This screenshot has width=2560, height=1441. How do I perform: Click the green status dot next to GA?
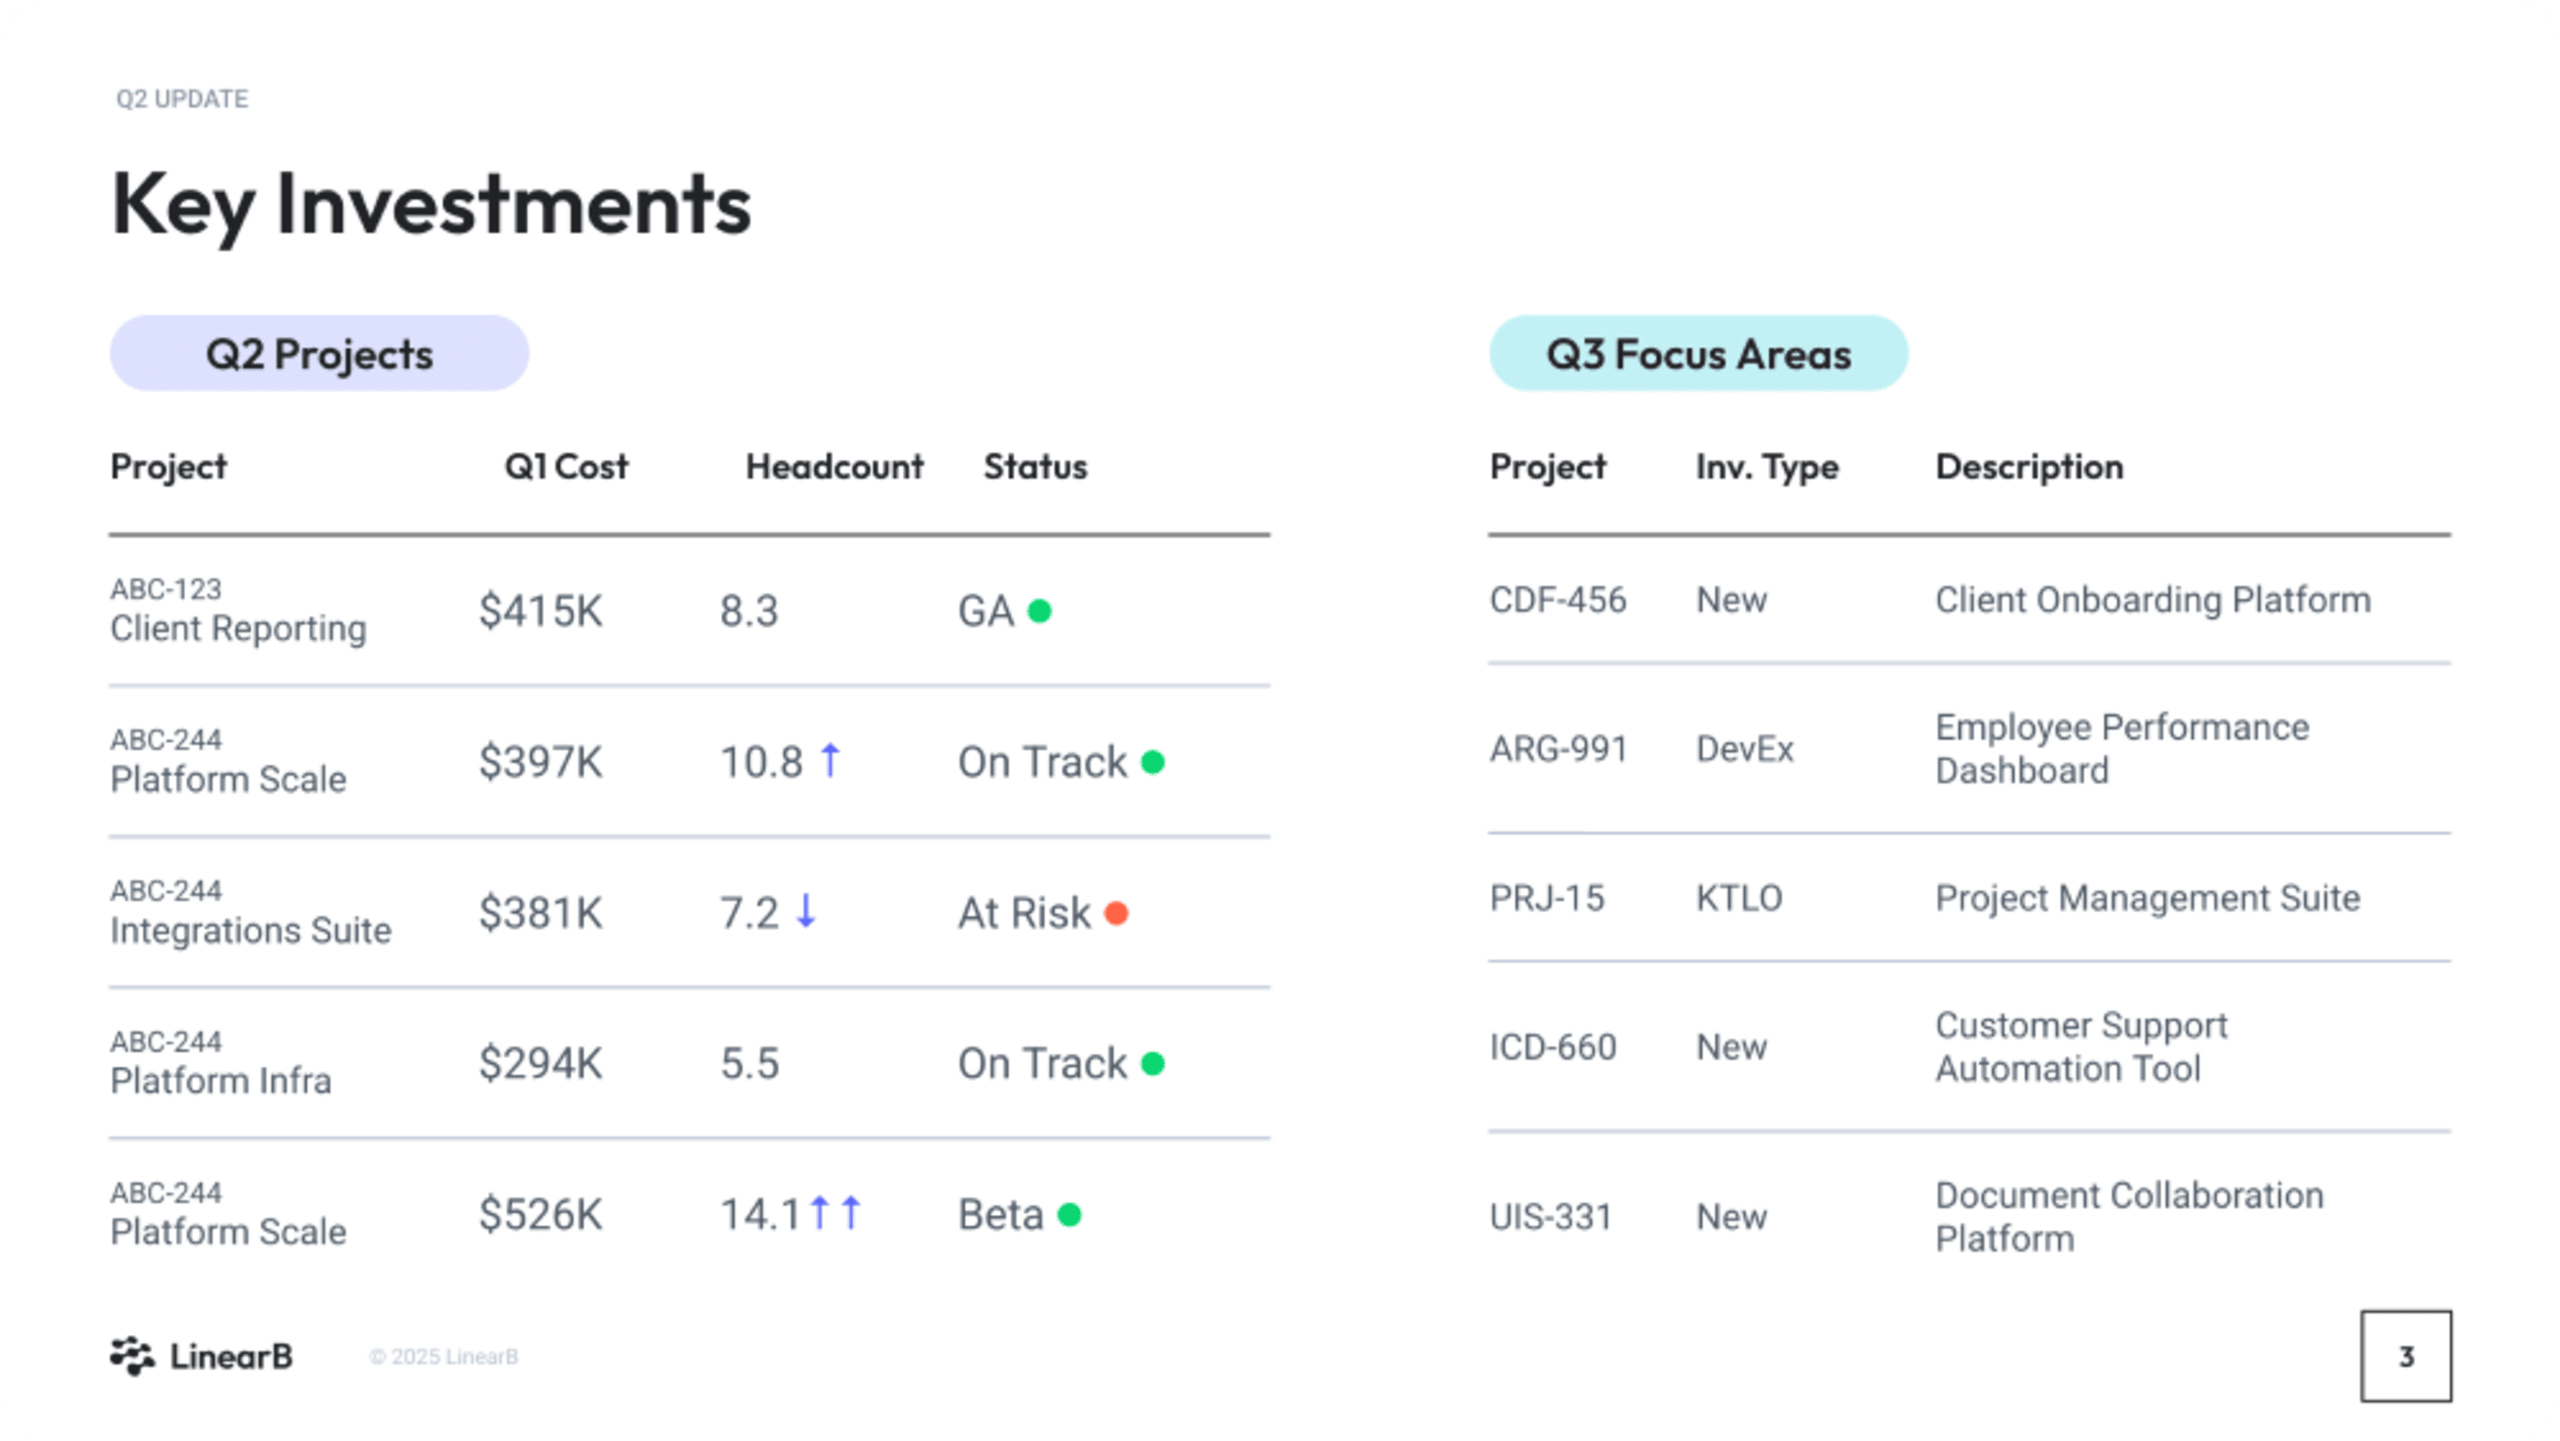pos(1039,610)
